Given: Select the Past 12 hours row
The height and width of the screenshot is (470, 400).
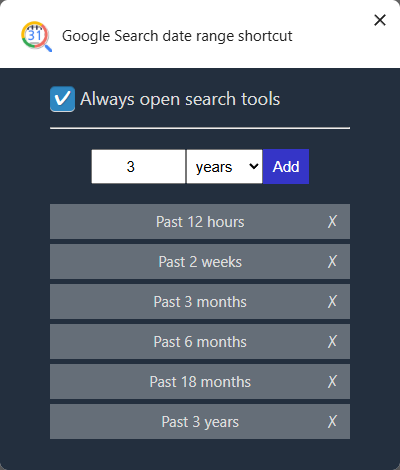Looking at the screenshot, I should click(x=200, y=221).
